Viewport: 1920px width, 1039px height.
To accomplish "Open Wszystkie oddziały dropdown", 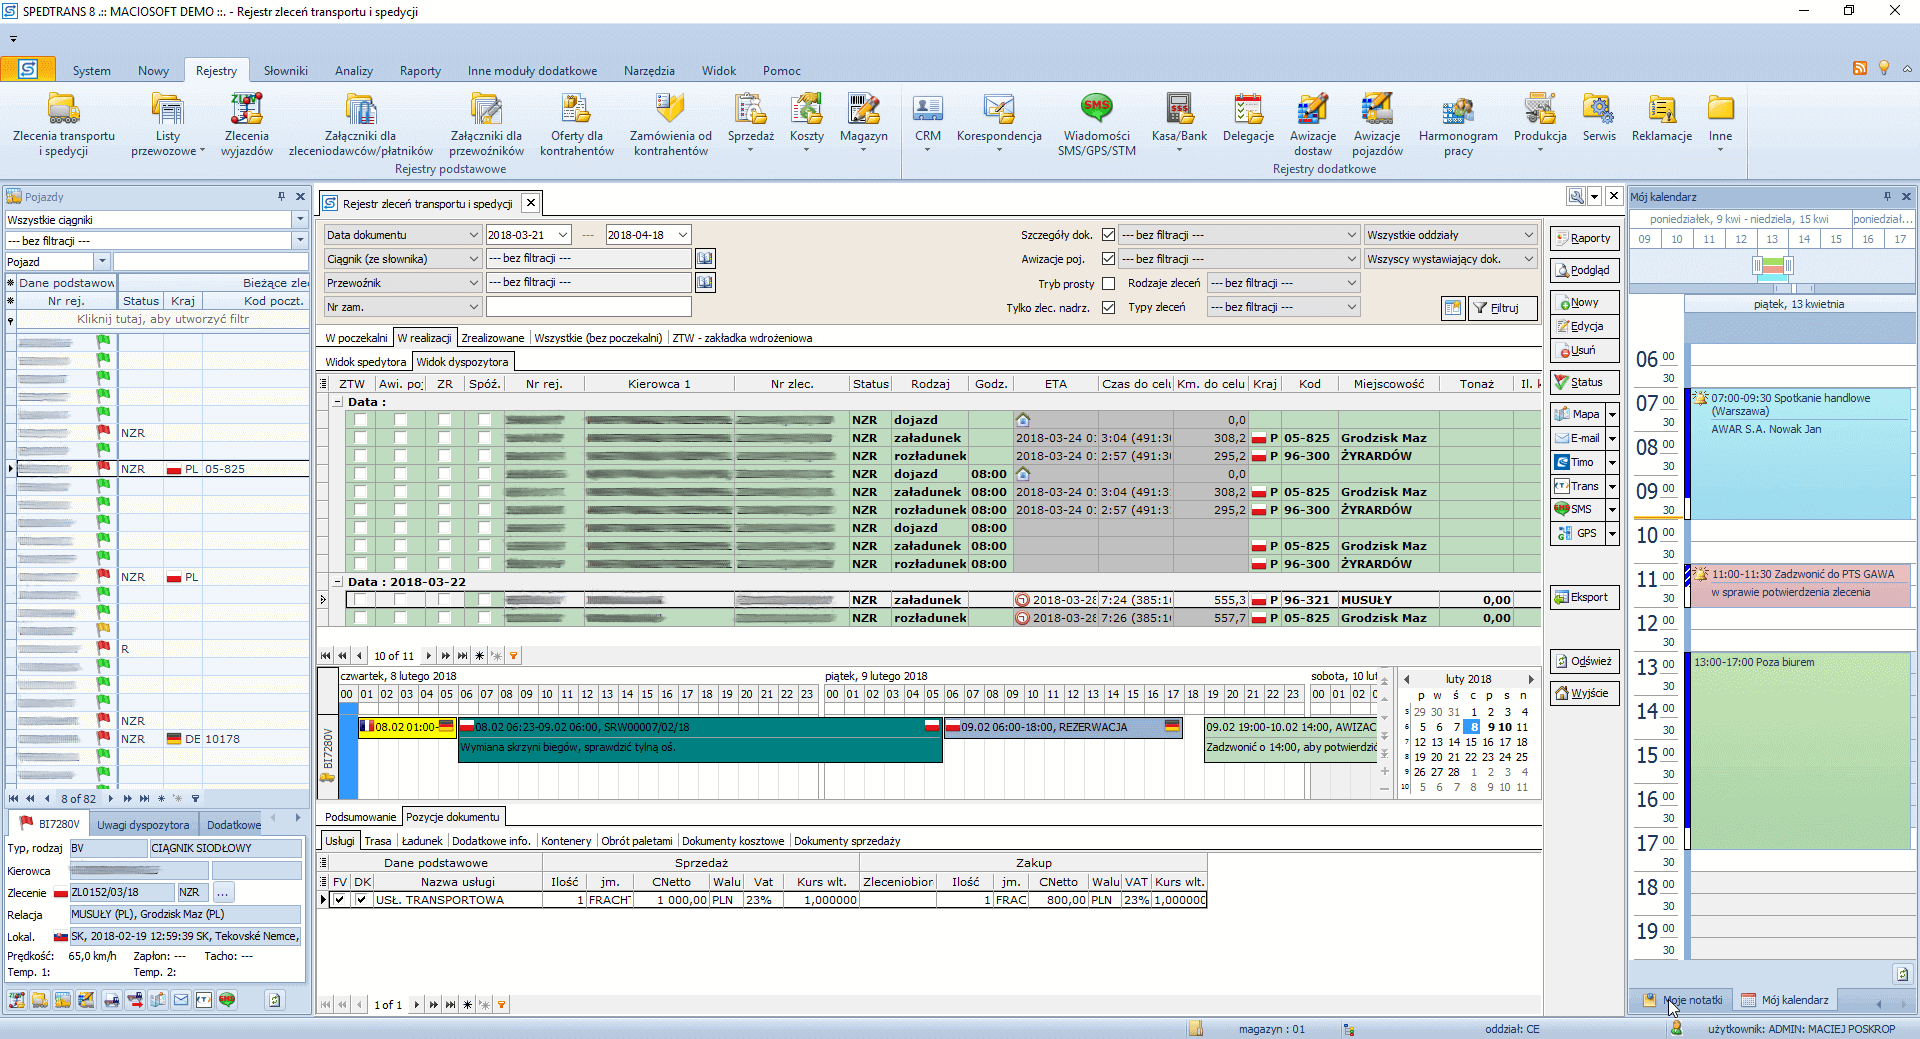I will tap(1528, 235).
